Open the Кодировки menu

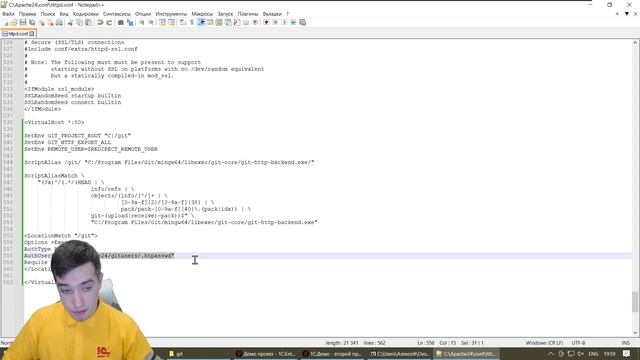coord(86,14)
